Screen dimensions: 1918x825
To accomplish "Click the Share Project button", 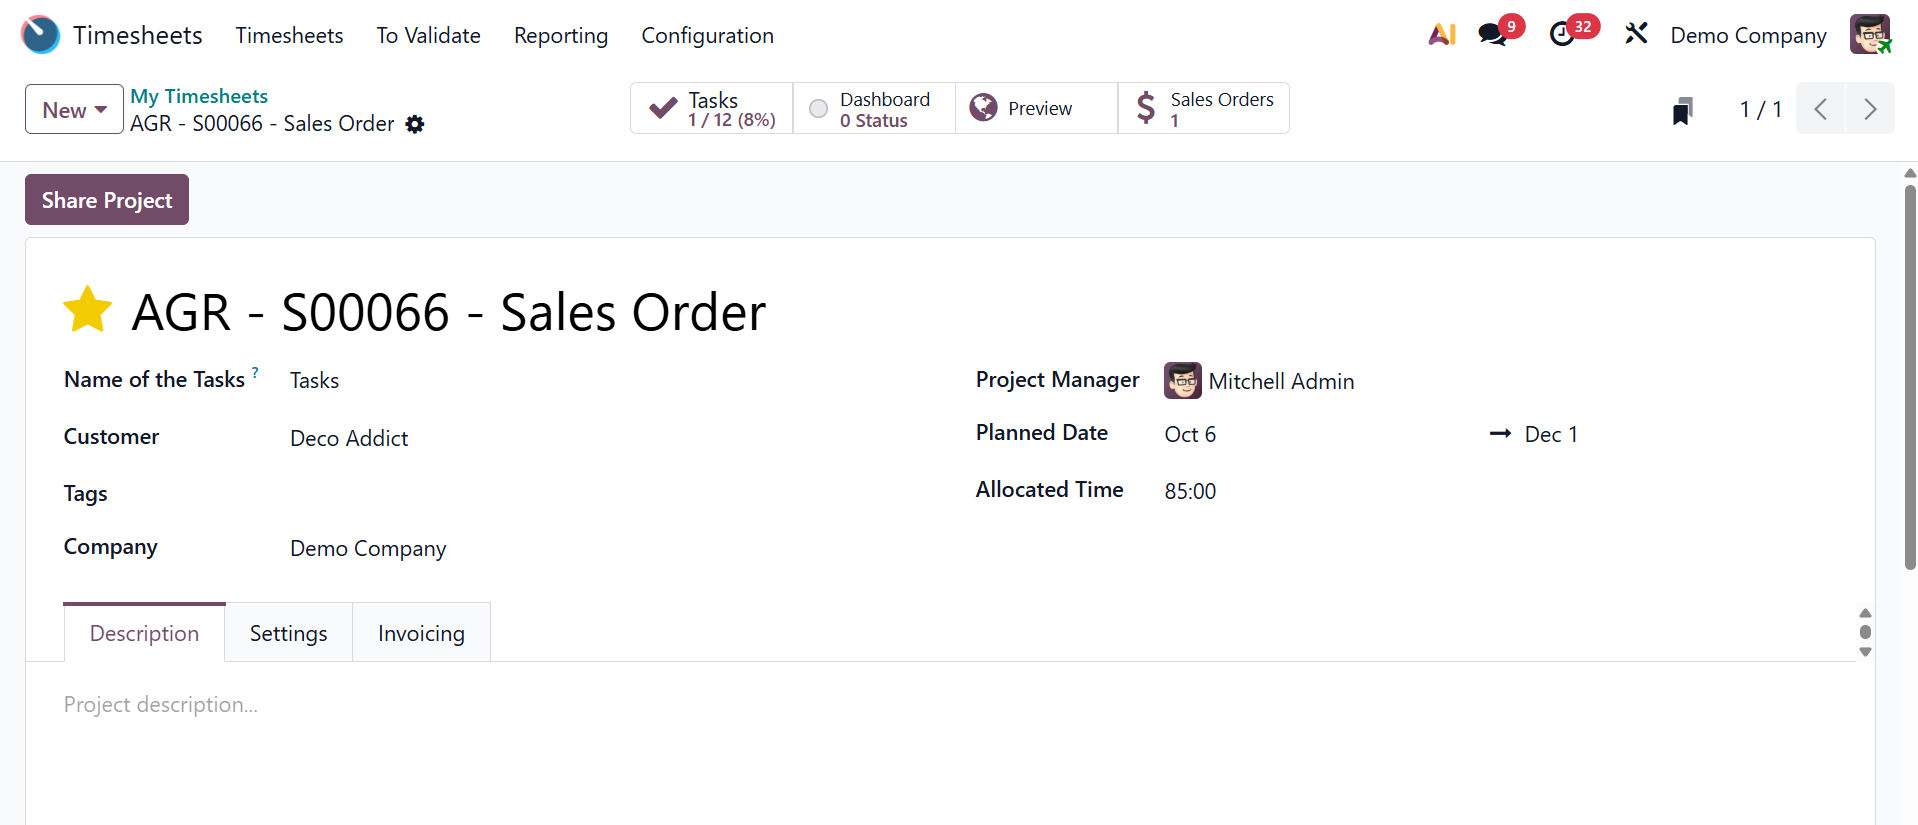I will (107, 200).
